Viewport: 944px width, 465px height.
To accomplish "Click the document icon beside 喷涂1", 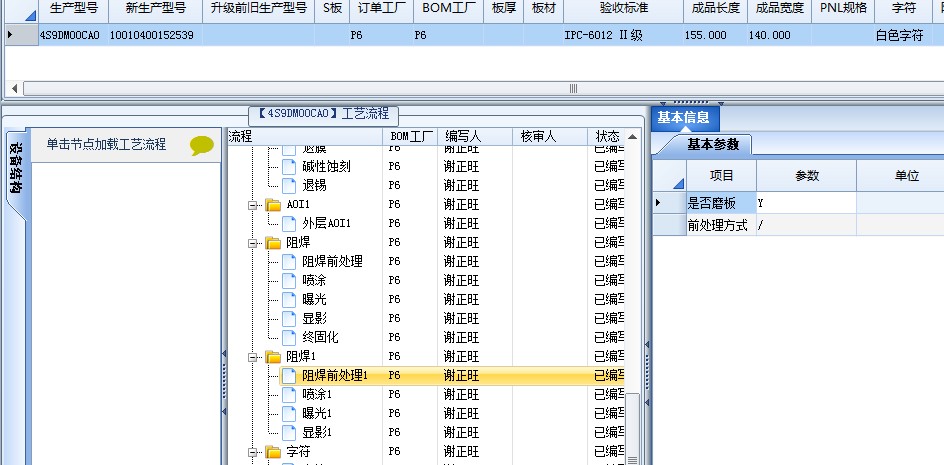I will coord(290,395).
